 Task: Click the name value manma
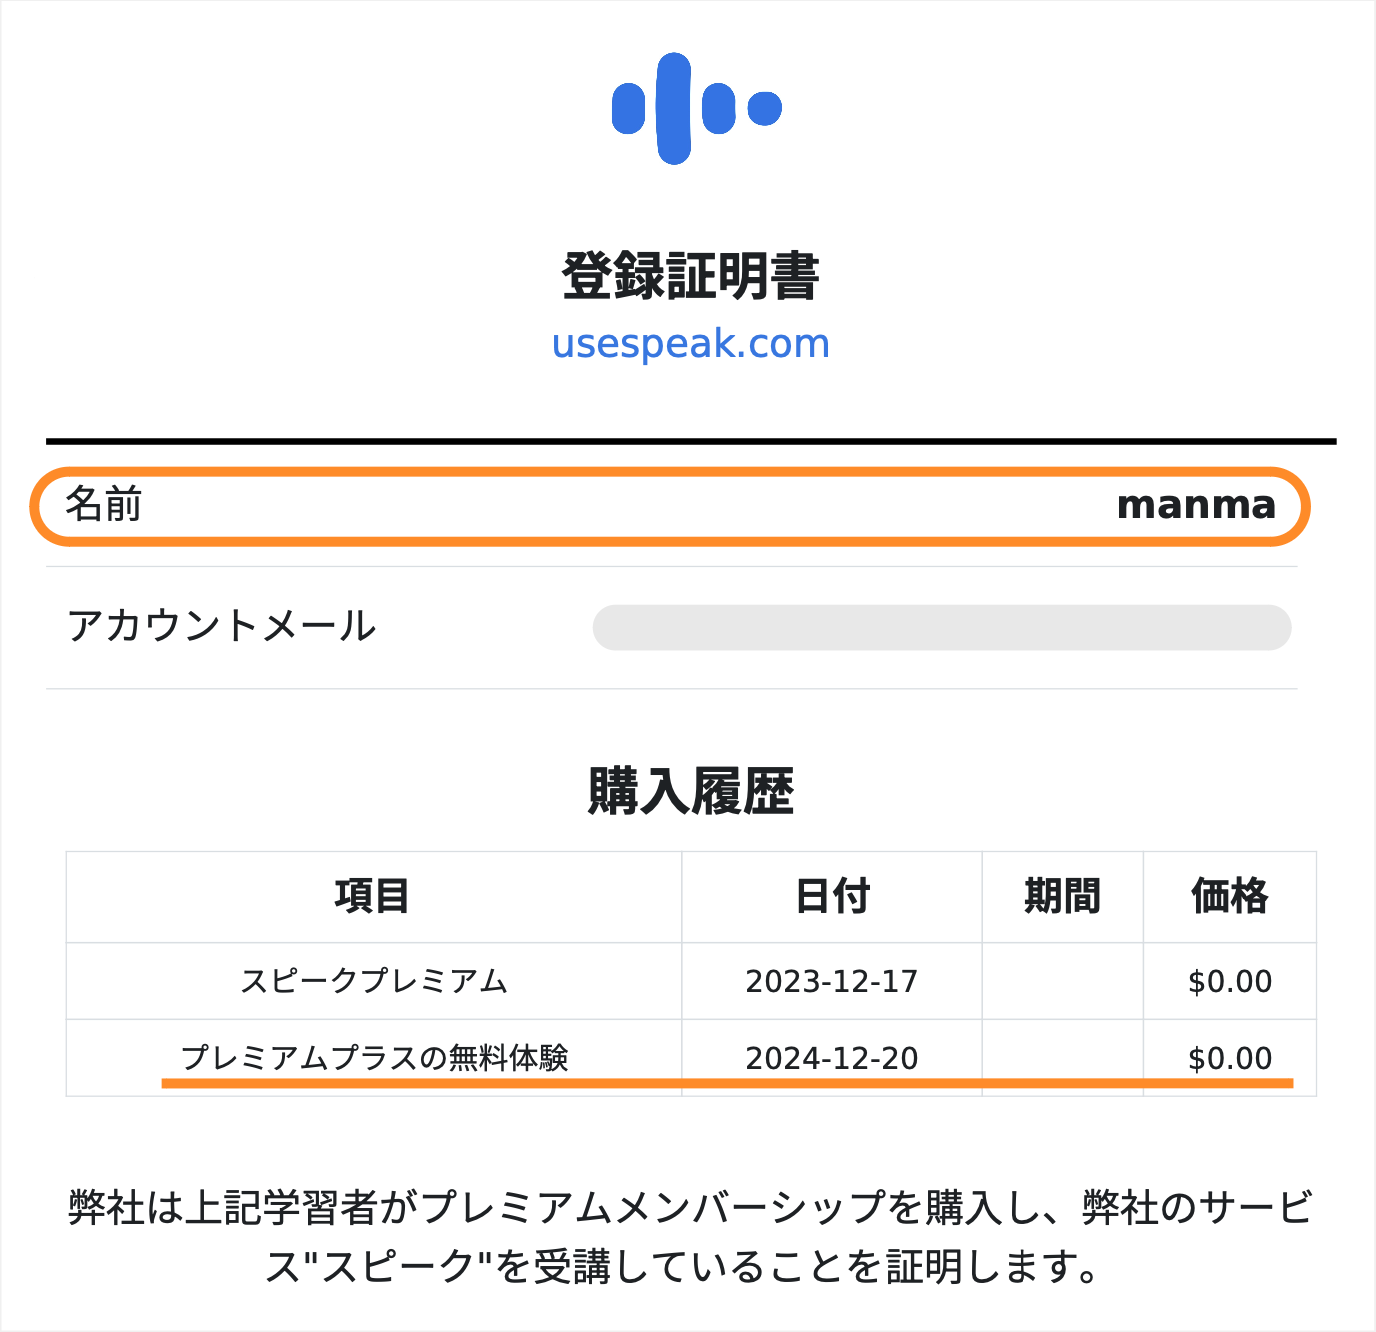tap(1196, 505)
